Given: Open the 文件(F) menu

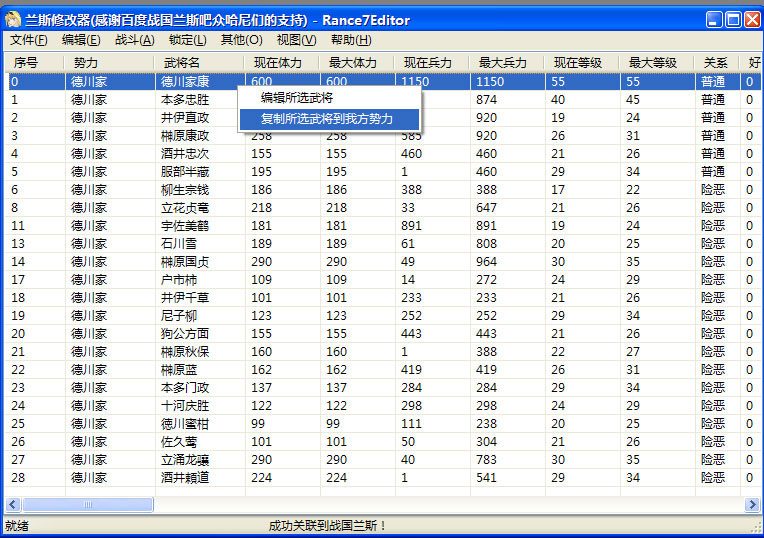Looking at the screenshot, I should (29, 40).
